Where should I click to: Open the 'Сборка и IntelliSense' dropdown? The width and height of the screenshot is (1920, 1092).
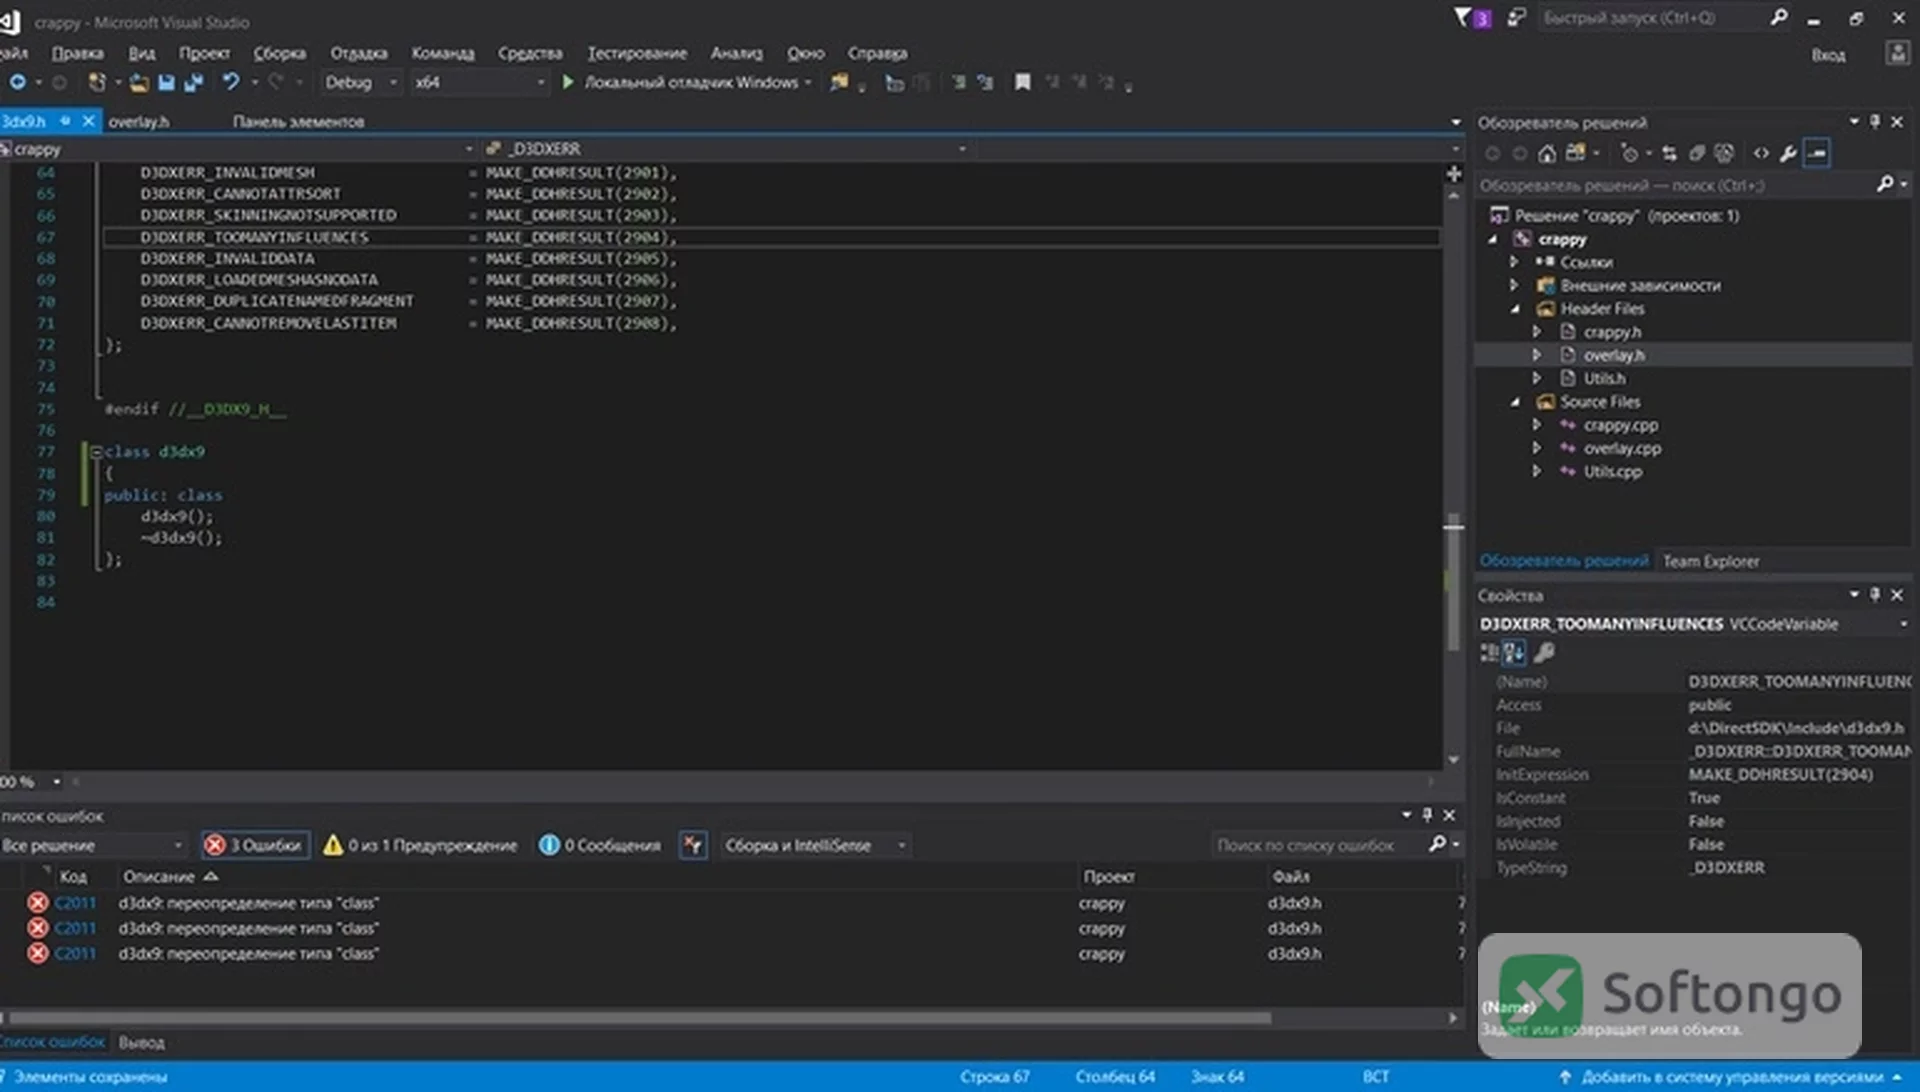815,845
